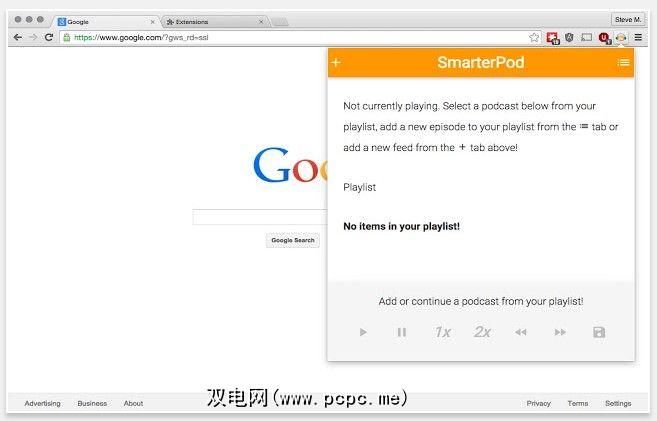Click the fast forward button in SmarterPod

560,332
